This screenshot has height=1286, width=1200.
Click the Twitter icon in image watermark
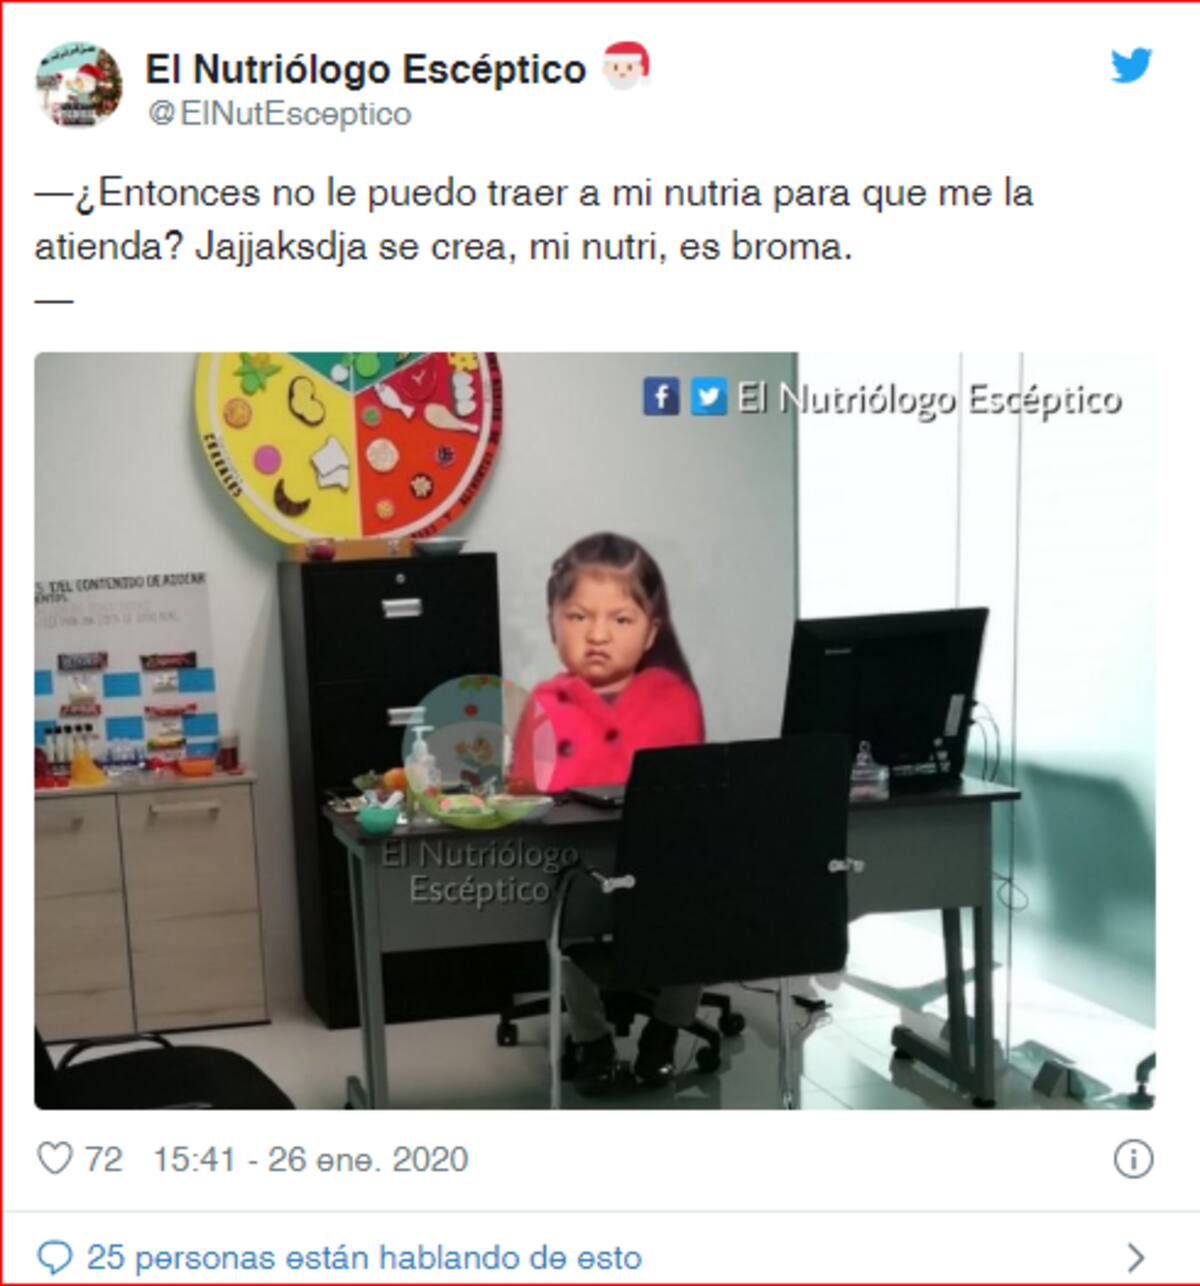[x=709, y=396]
